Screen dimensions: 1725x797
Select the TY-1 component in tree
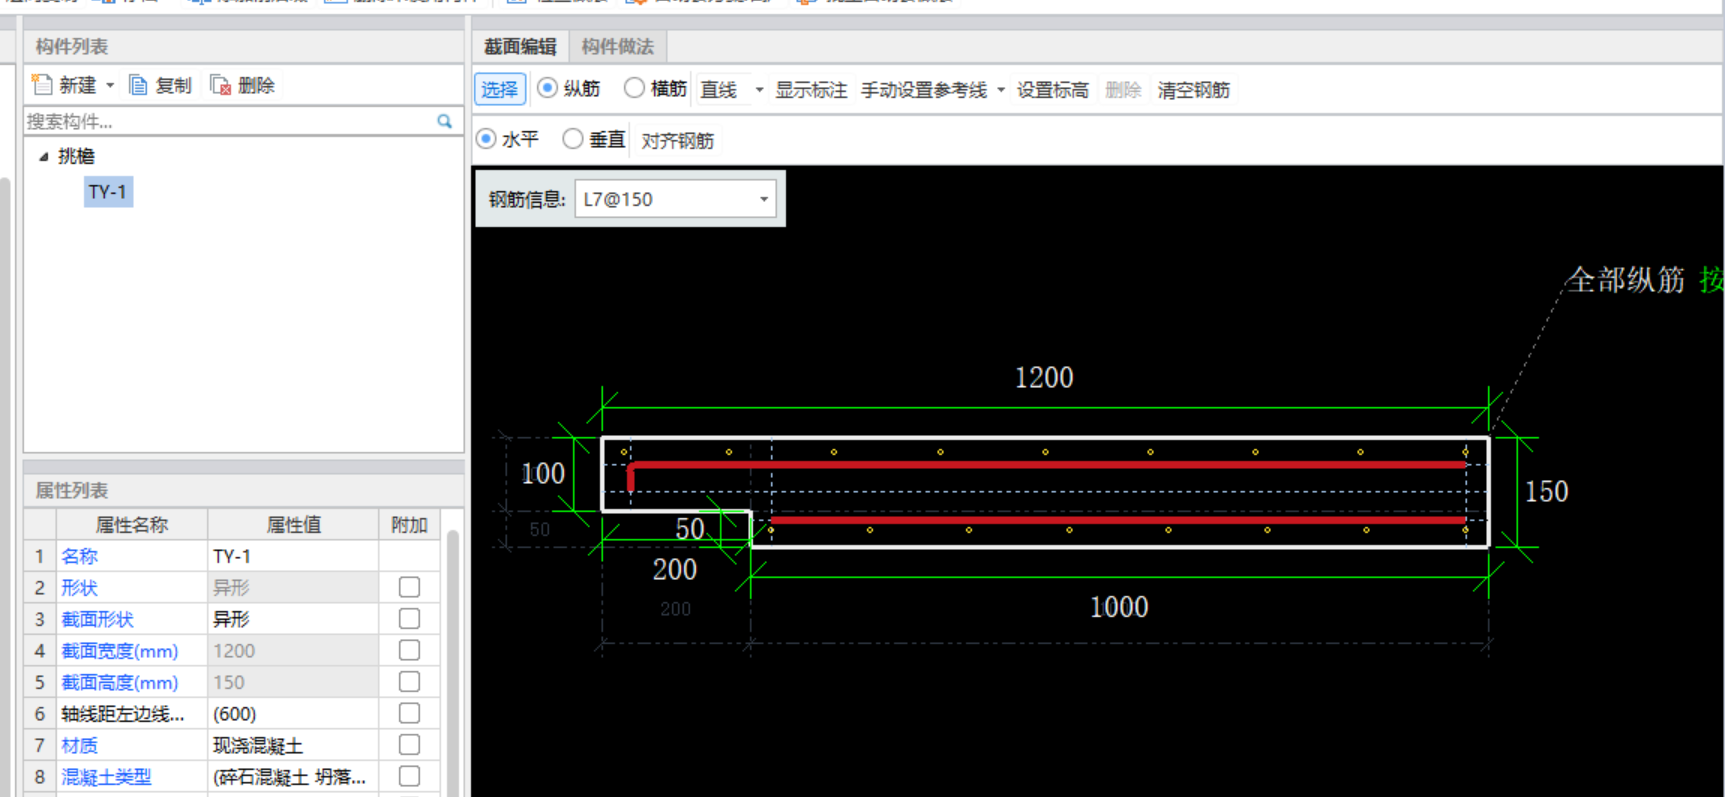click(x=108, y=191)
